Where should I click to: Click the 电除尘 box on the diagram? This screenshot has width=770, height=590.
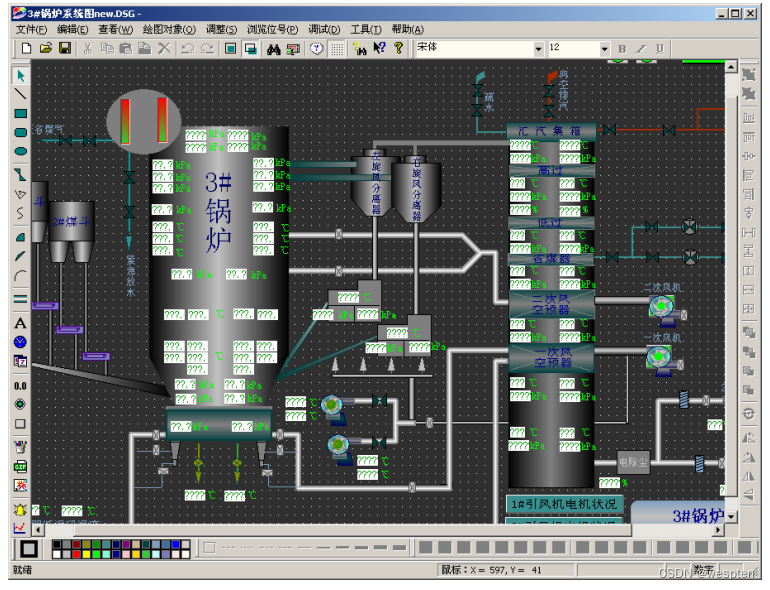[x=633, y=462]
